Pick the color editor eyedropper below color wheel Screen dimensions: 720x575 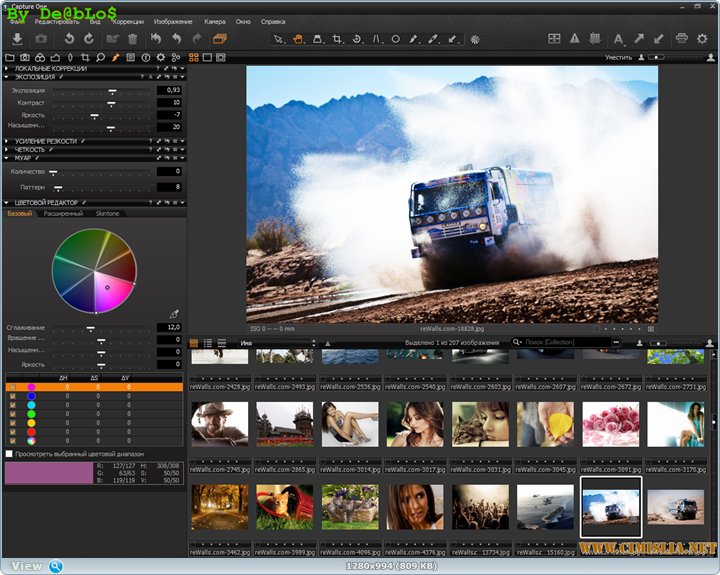[x=174, y=313]
